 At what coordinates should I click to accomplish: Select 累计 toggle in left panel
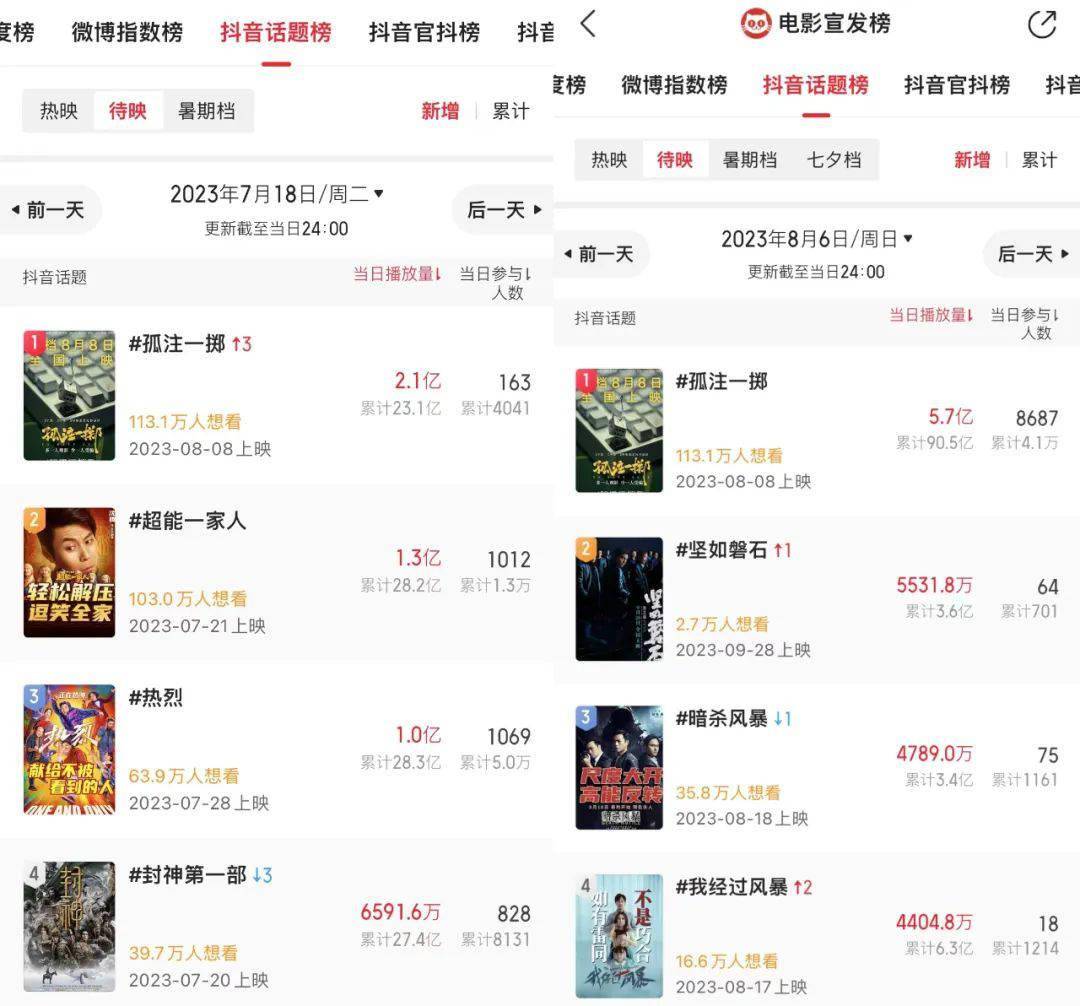point(510,111)
